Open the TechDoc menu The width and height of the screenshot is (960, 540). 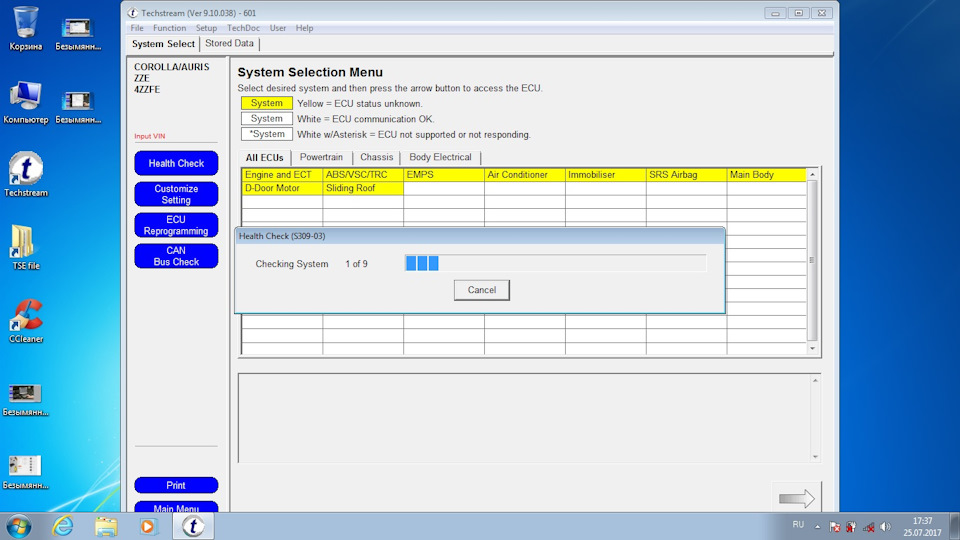tap(243, 28)
